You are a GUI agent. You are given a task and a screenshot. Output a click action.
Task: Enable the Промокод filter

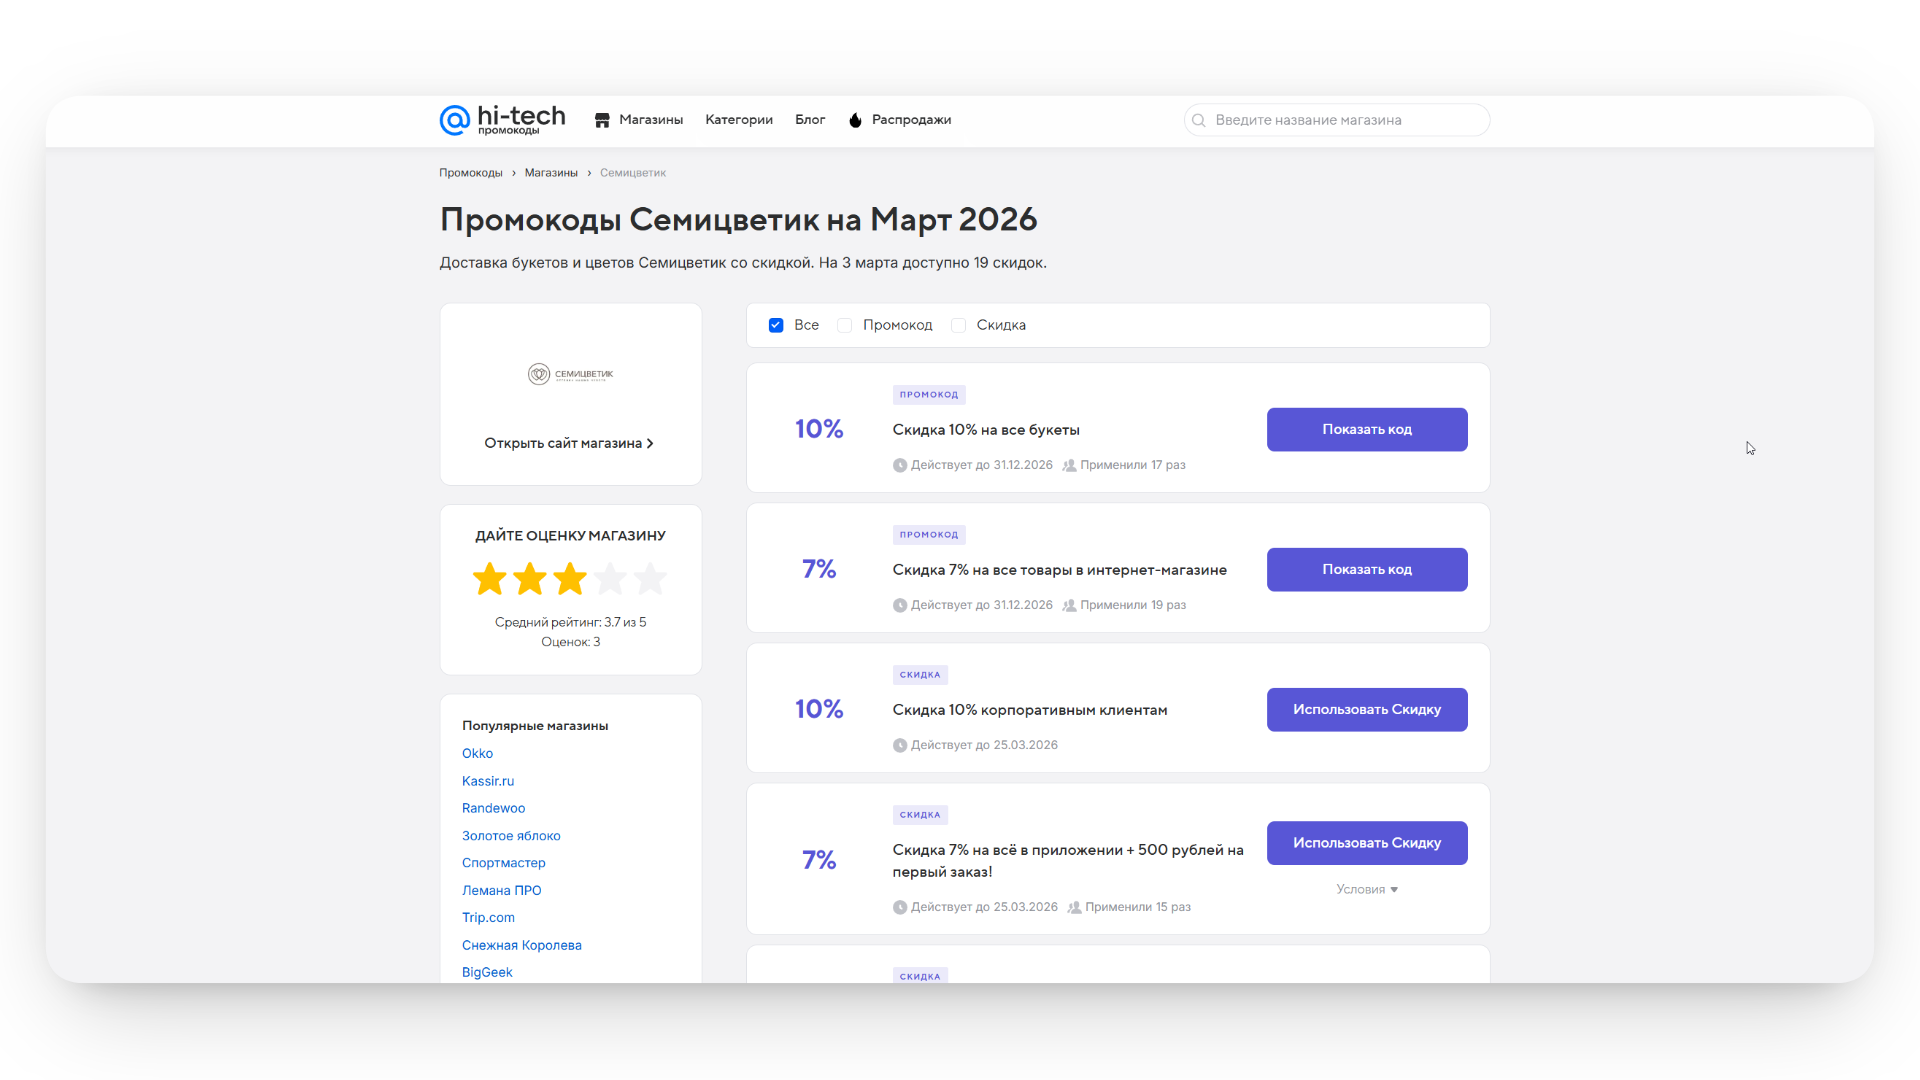point(844,325)
